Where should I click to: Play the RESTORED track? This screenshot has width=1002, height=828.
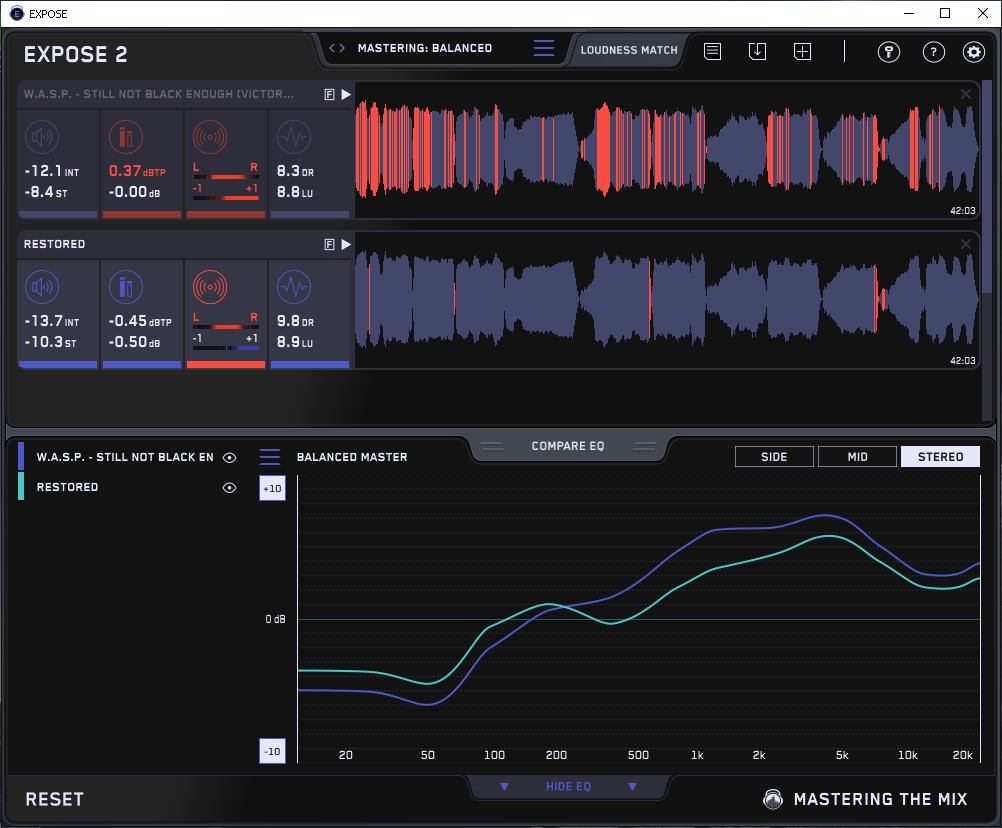(x=346, y=244)
